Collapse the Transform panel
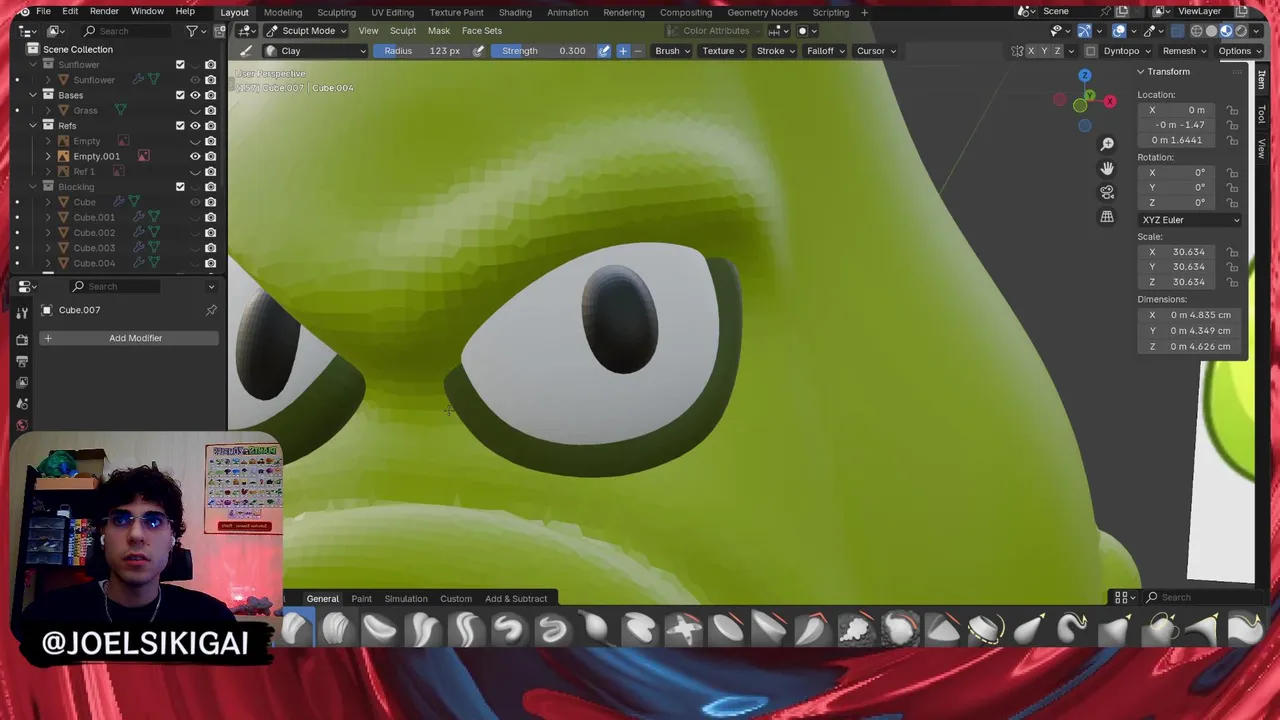 click(x=1140, y=72)
